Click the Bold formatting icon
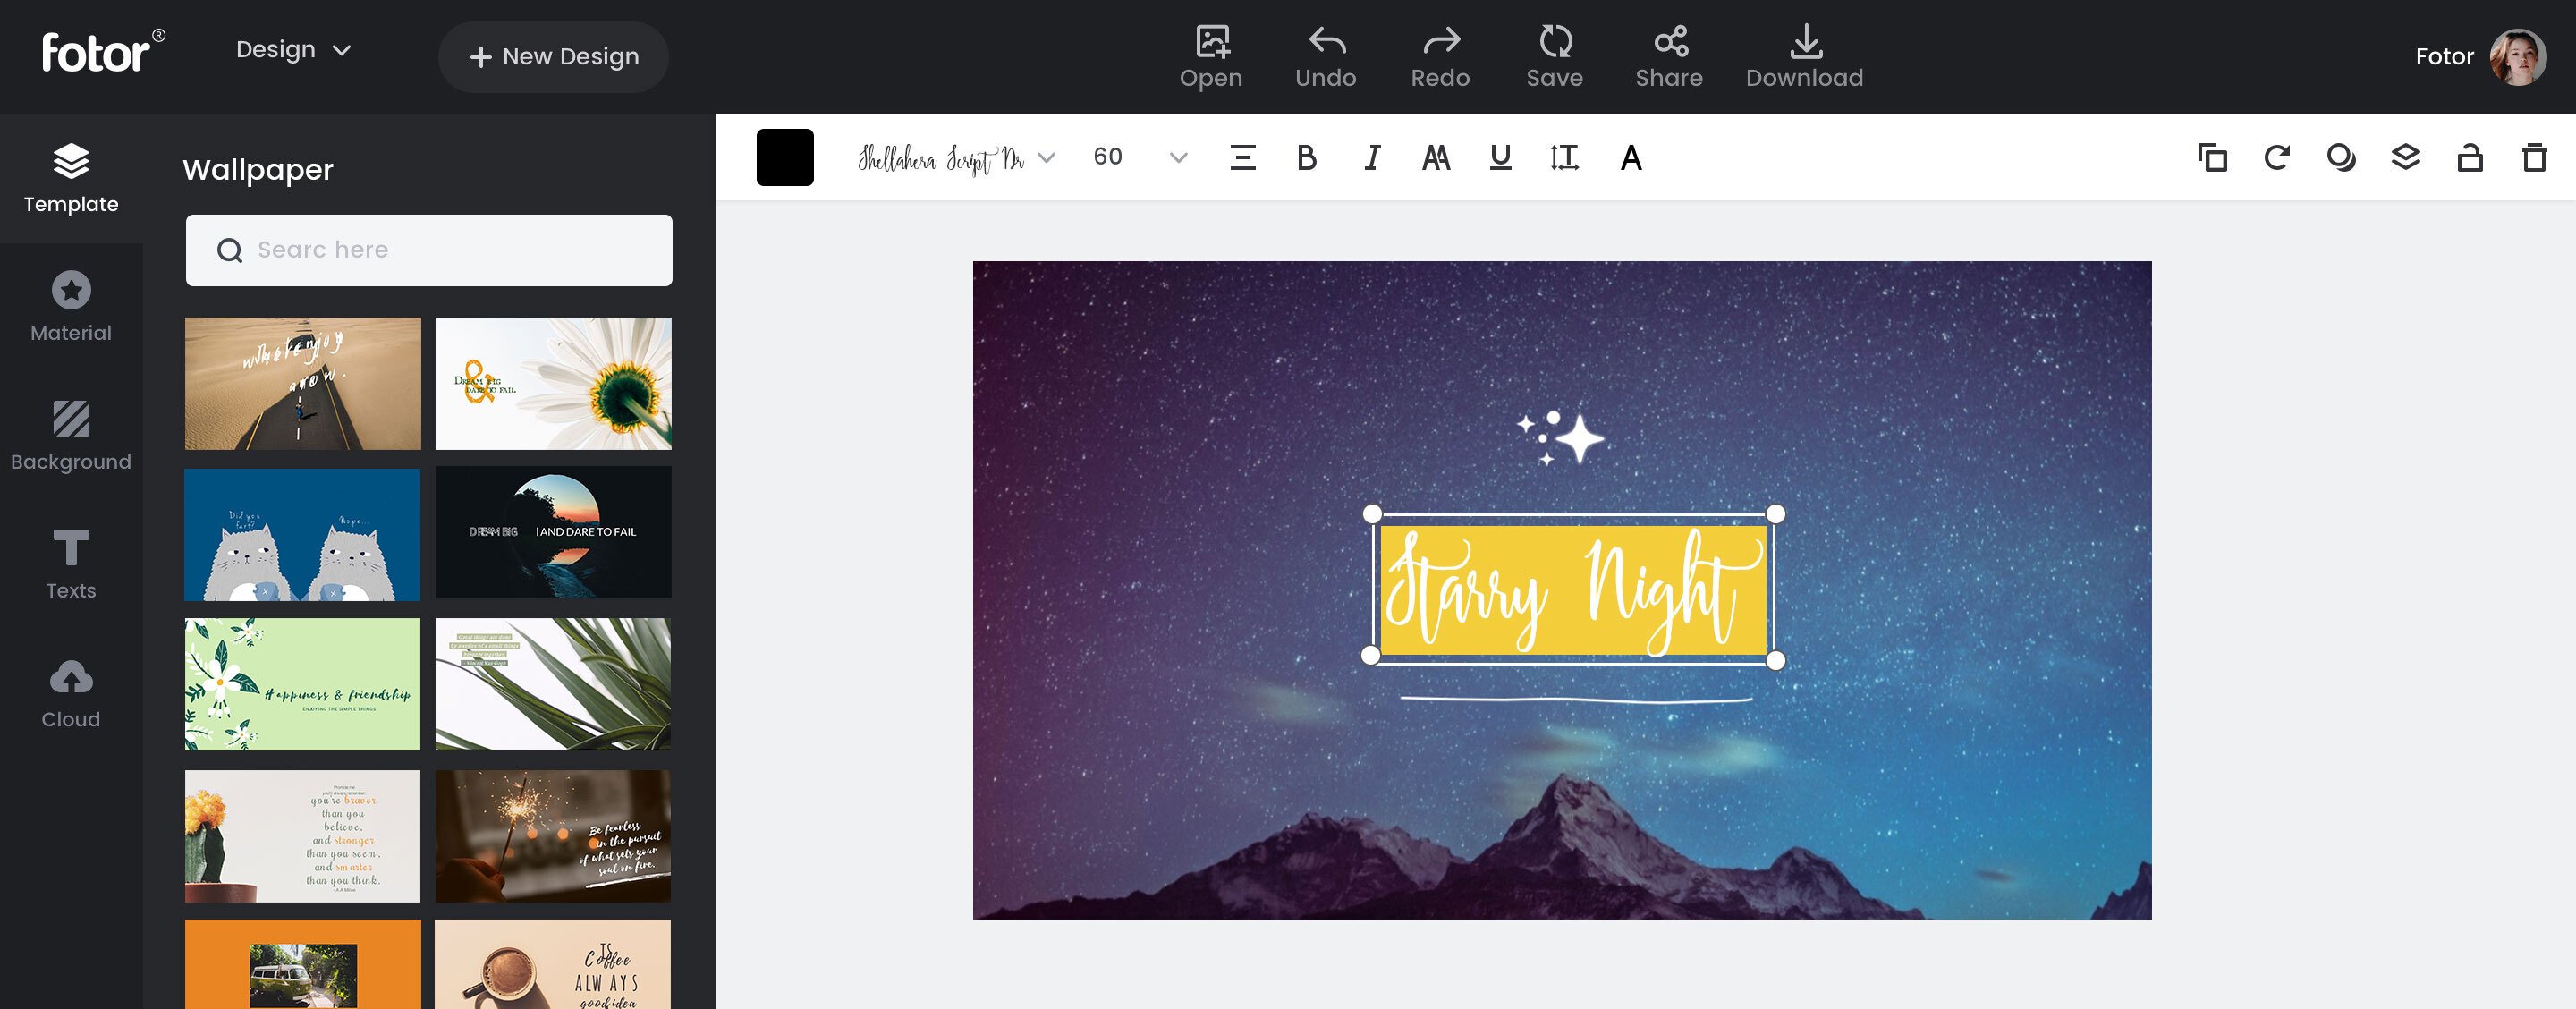This screenshot has height=1009, width=2576. pos(1308,157)
